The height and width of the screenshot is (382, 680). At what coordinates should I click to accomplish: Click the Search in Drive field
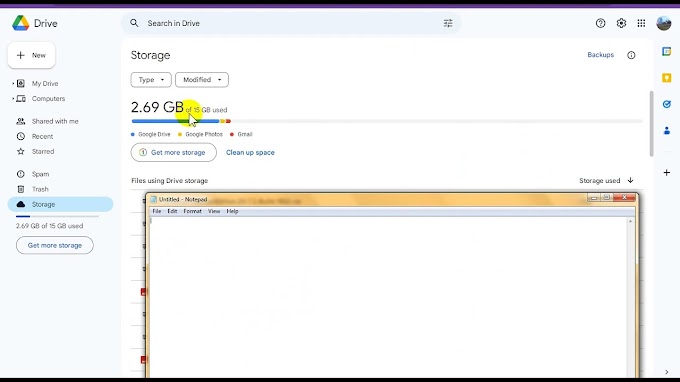(291, 23)
